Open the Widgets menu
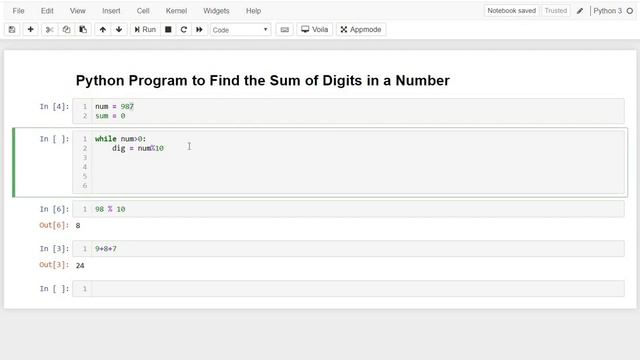 pyautogui.click(x=216, y=11)
